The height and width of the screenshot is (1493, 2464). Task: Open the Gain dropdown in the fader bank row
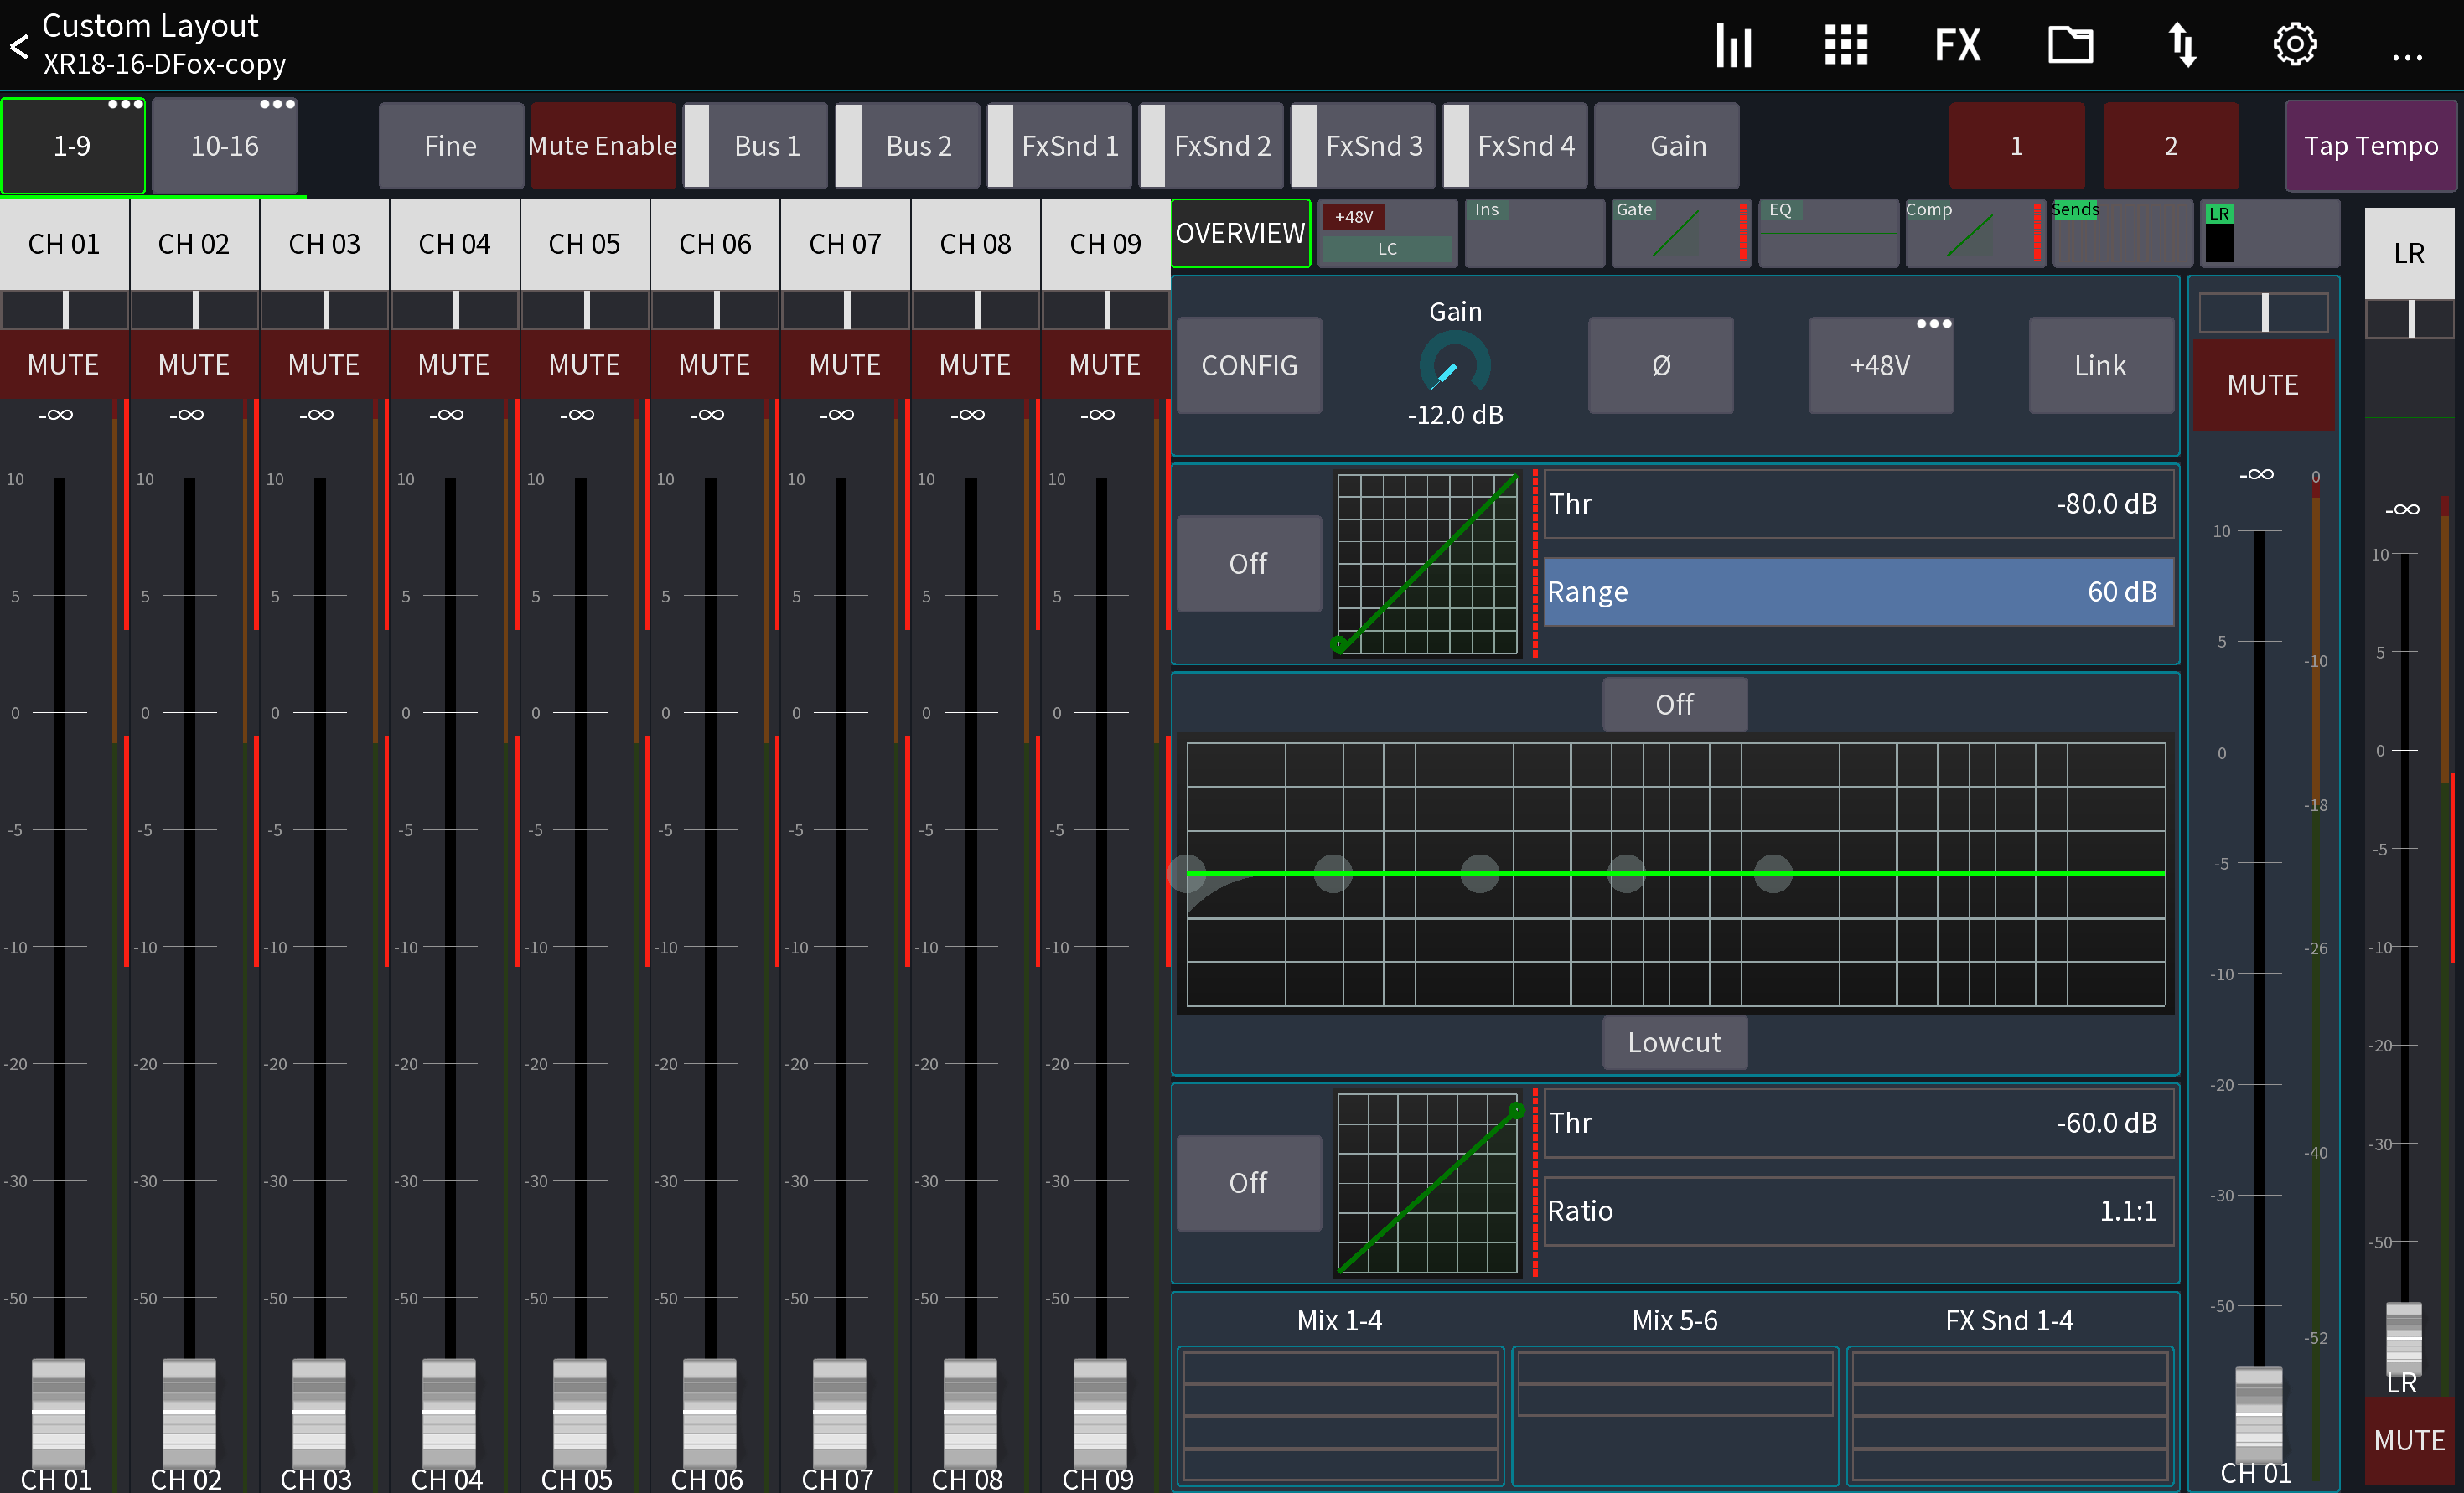pos(1667,145)
